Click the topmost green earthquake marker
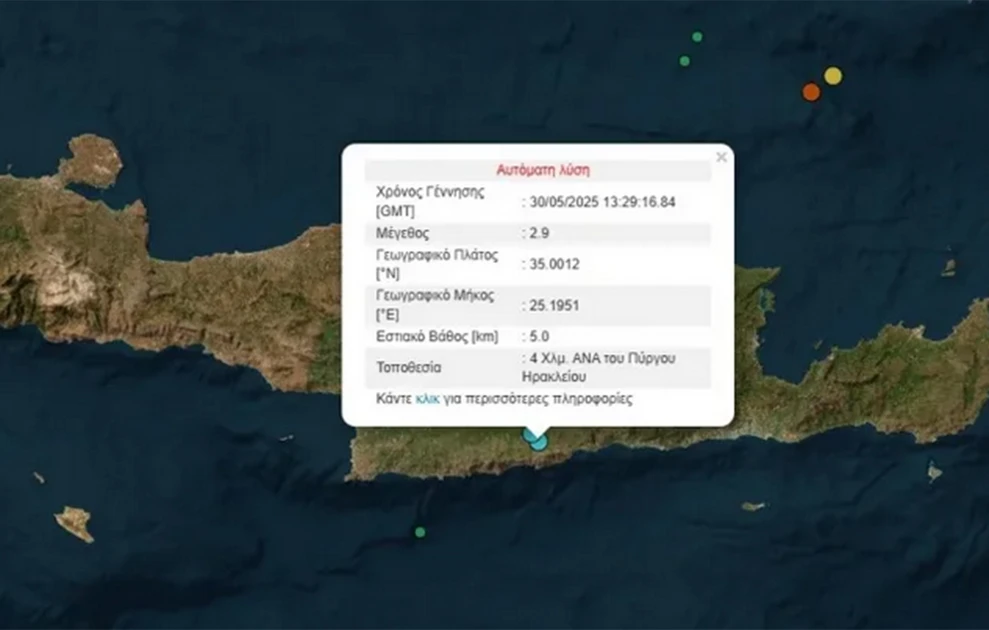Image resolution: width=989 pixels, height=630 pixels. point(697,37)
